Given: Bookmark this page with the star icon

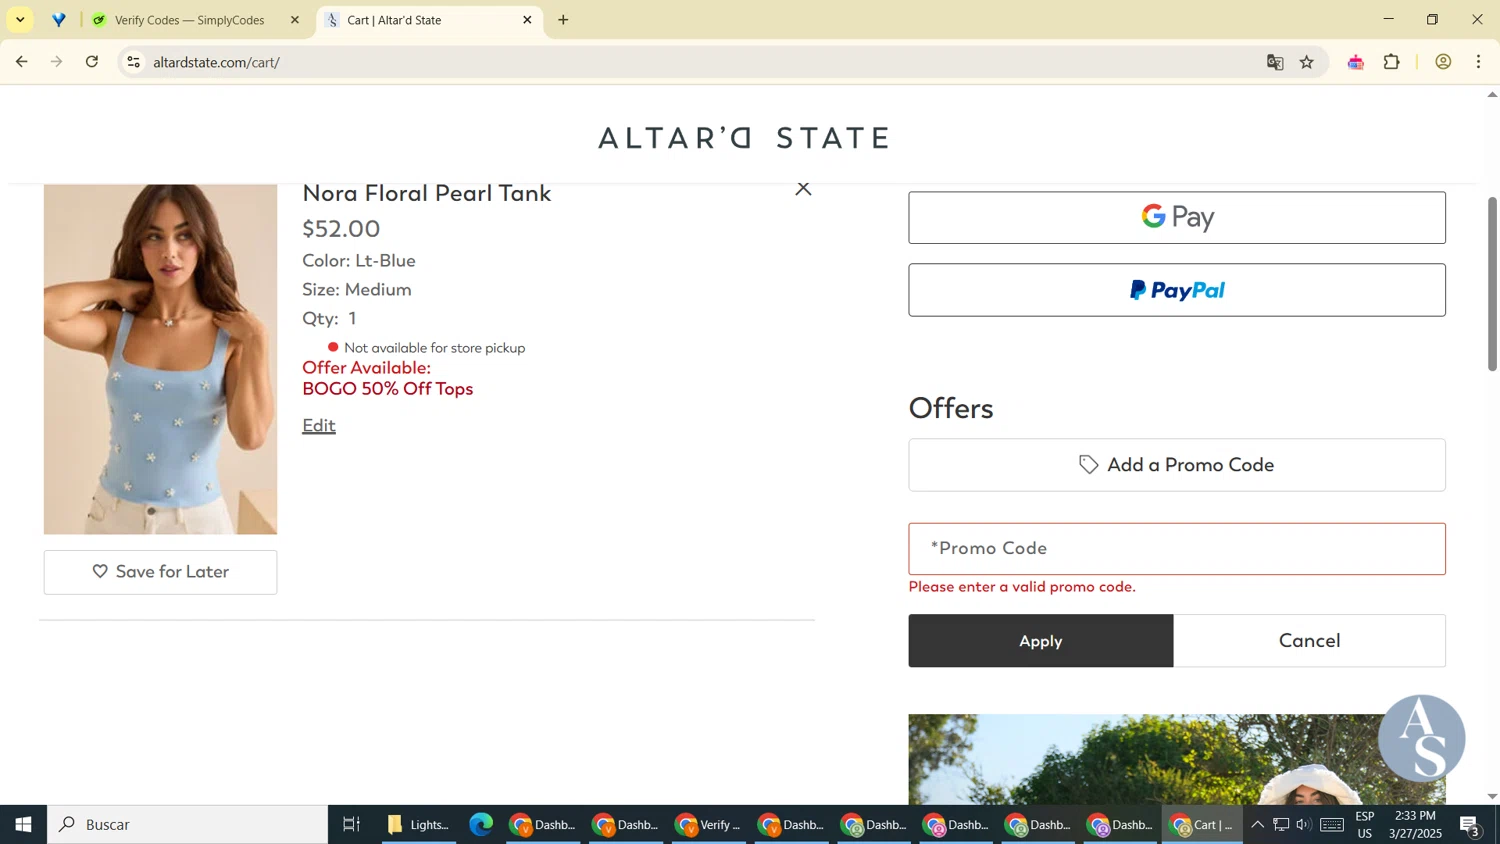Looking at the screenshot, I should pos(1307,62).
